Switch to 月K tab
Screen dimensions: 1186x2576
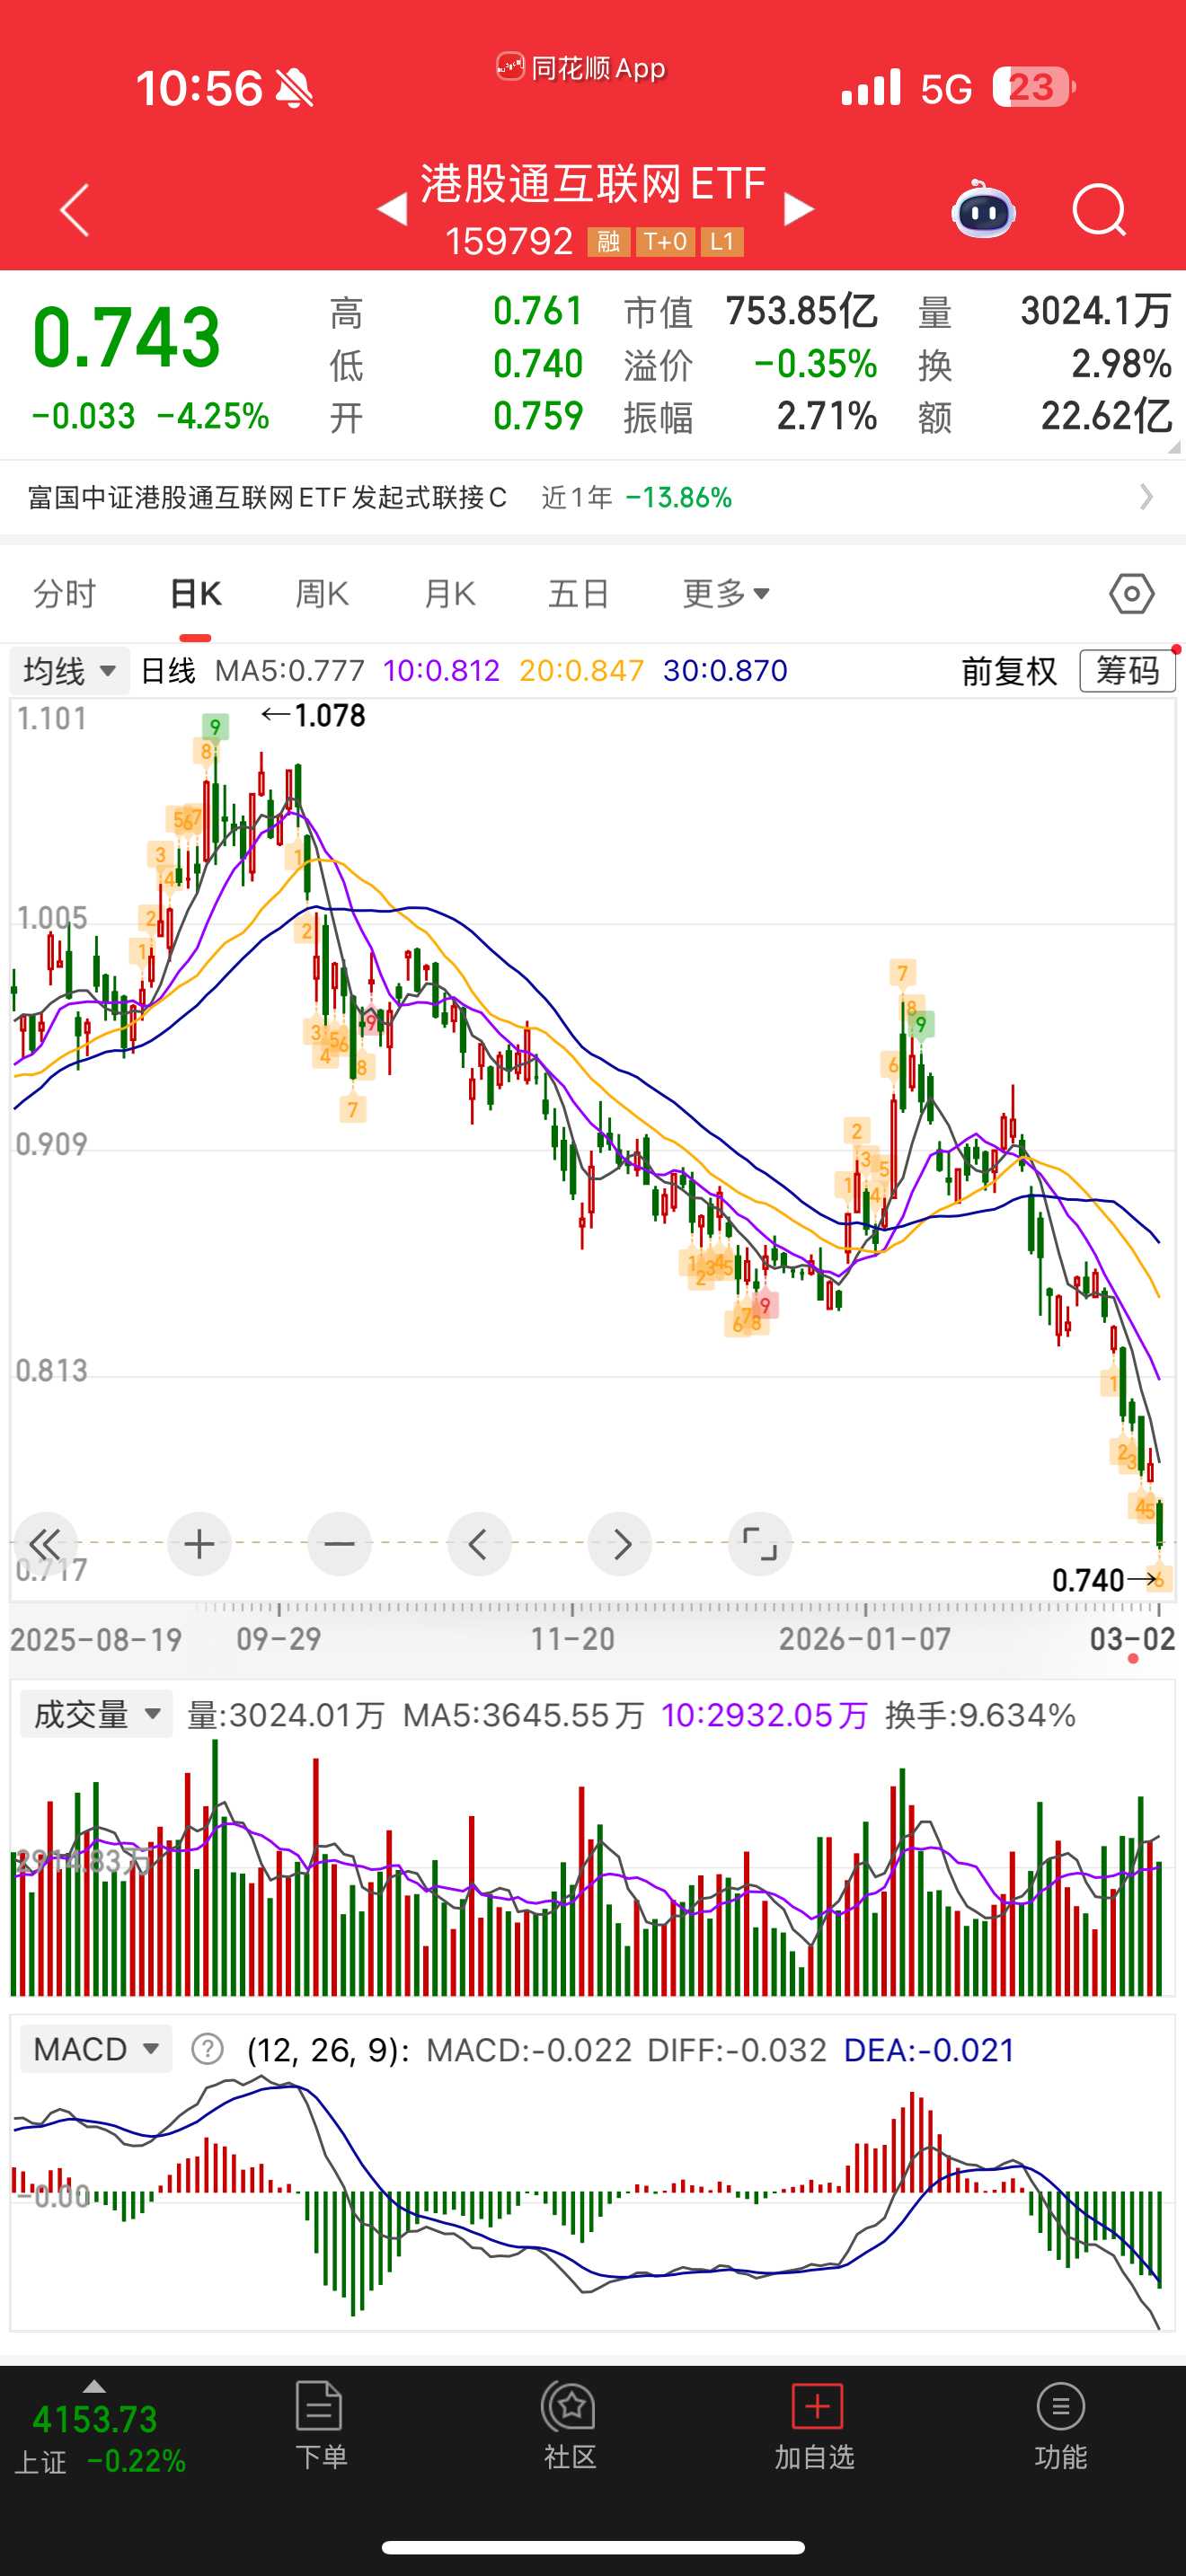click(x=449, y=594)
